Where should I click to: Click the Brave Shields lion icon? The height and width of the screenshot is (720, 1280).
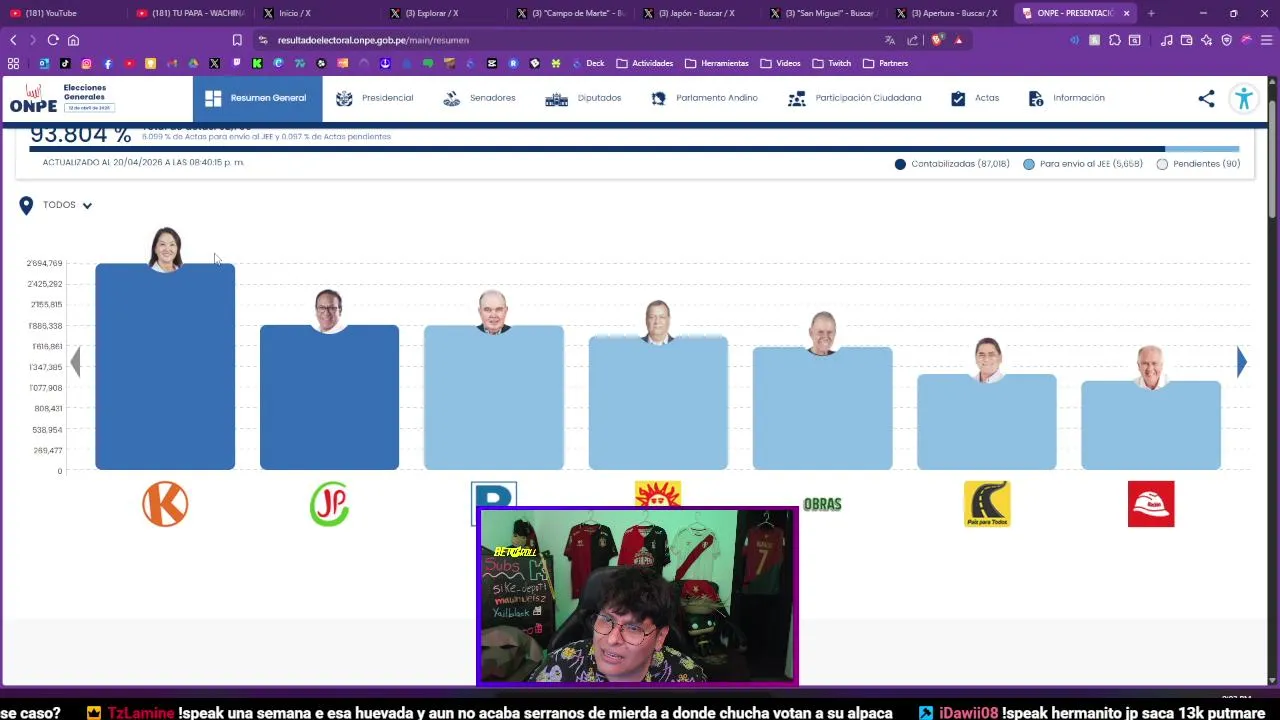[x=937, y=40]
